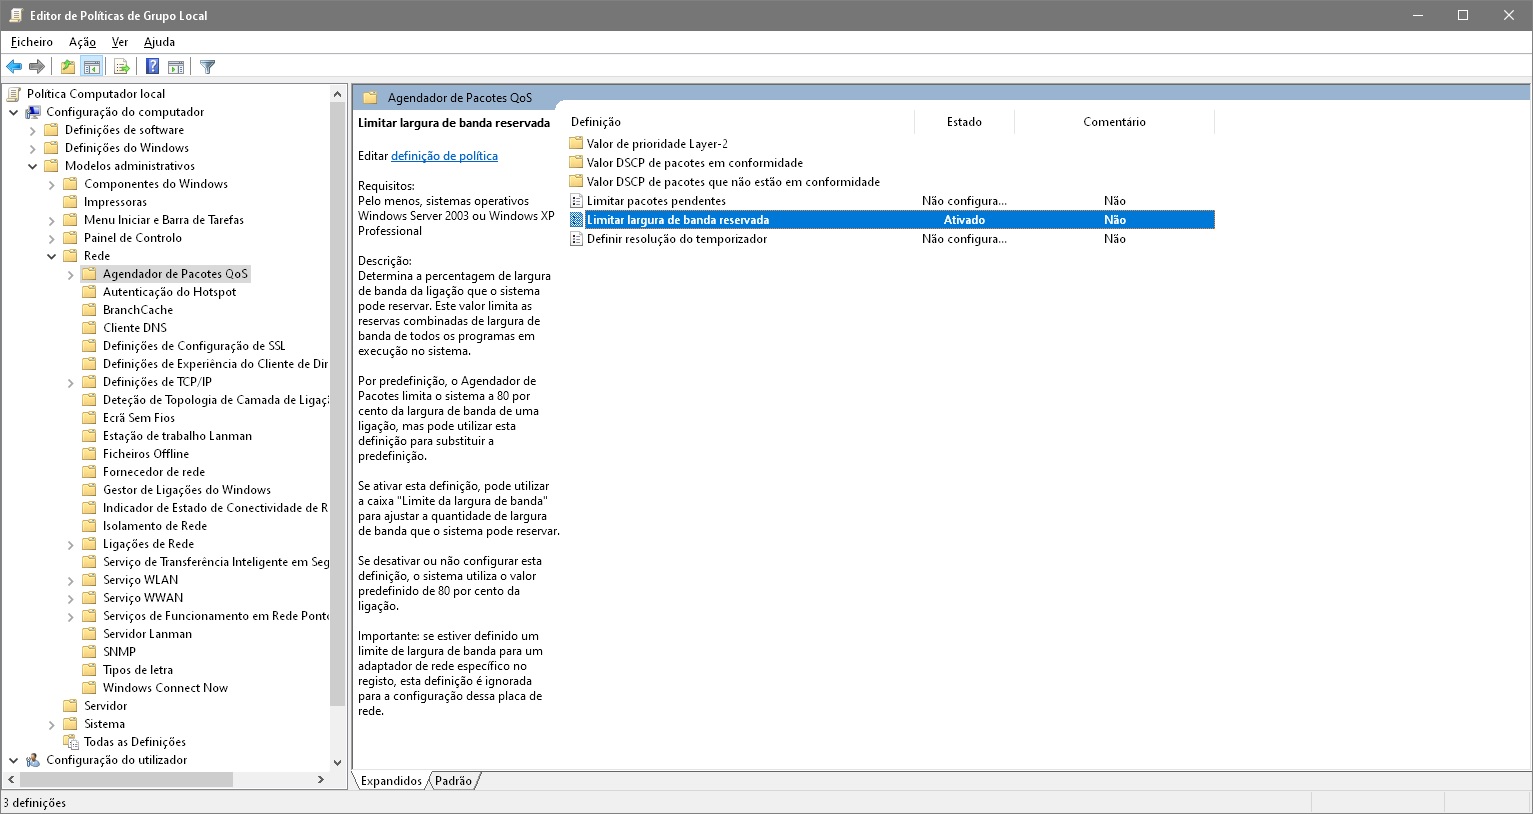
Task: Click the folder icon beside Cliente DNS
Action: 89,328
